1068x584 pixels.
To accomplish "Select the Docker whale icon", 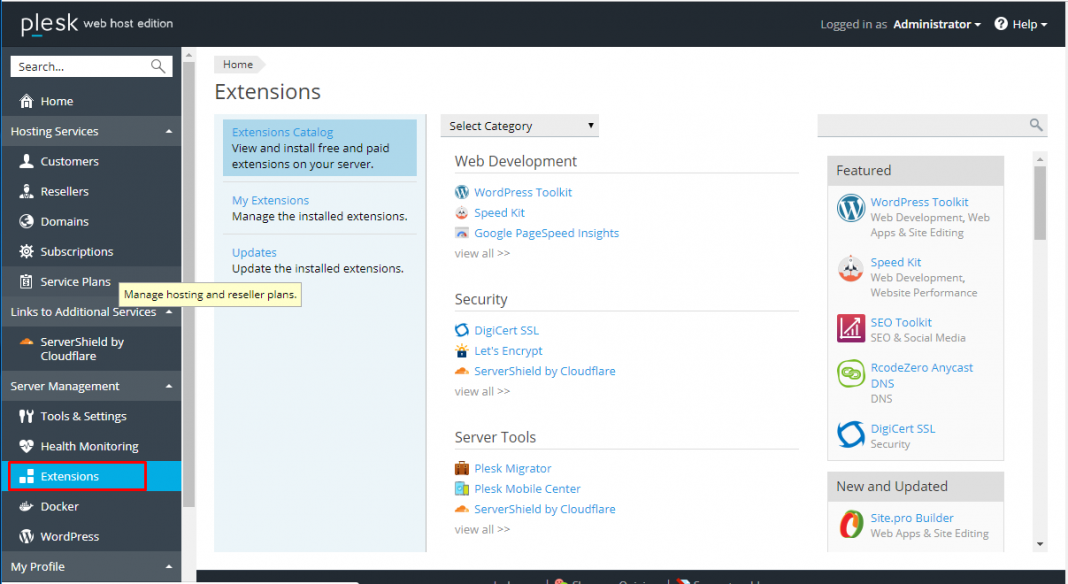I will (x=25, y=506).
